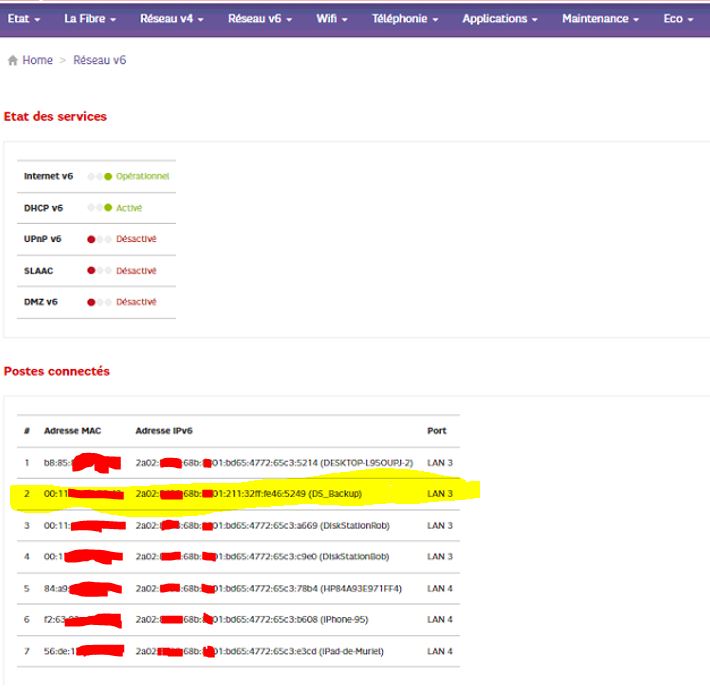The height and width of the screenshot is (694, 710).
Task: Click the Adresse IPv6 column header
Action: pyautogui.click(x=164, y=431)
